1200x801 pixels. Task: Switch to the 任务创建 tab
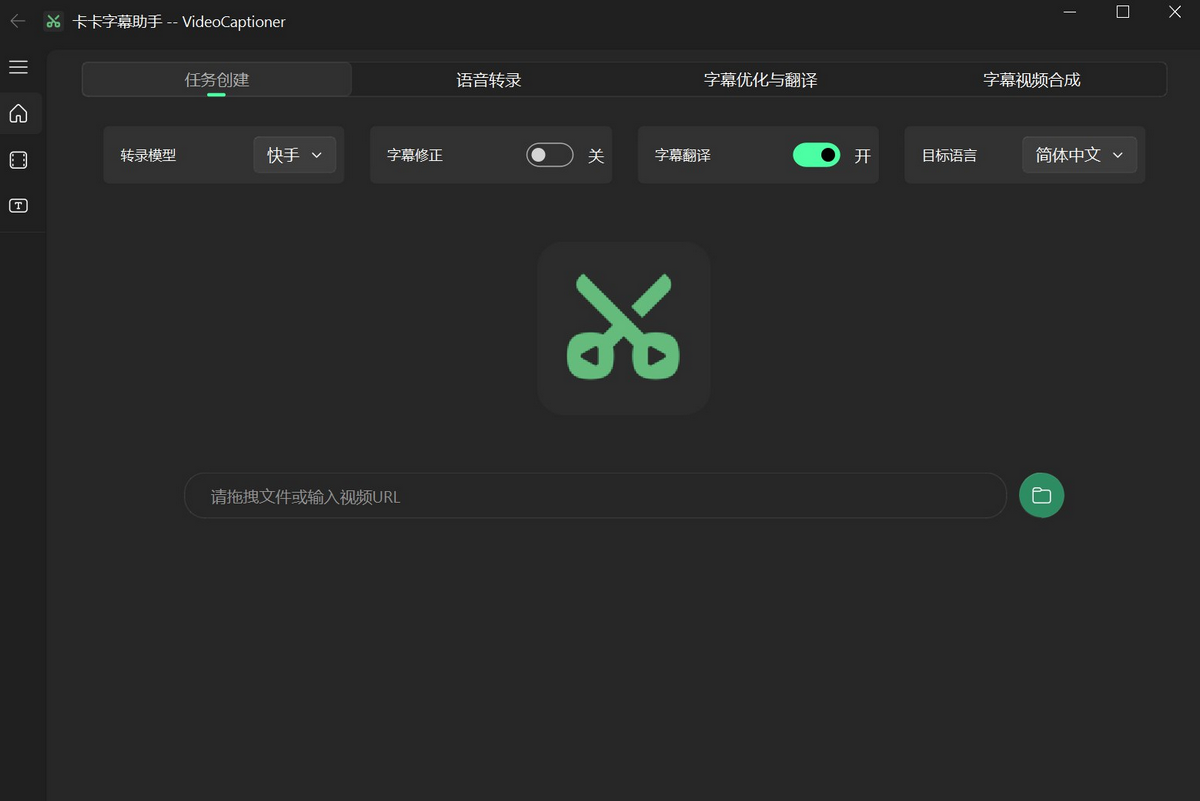click(x=217, y=80)
